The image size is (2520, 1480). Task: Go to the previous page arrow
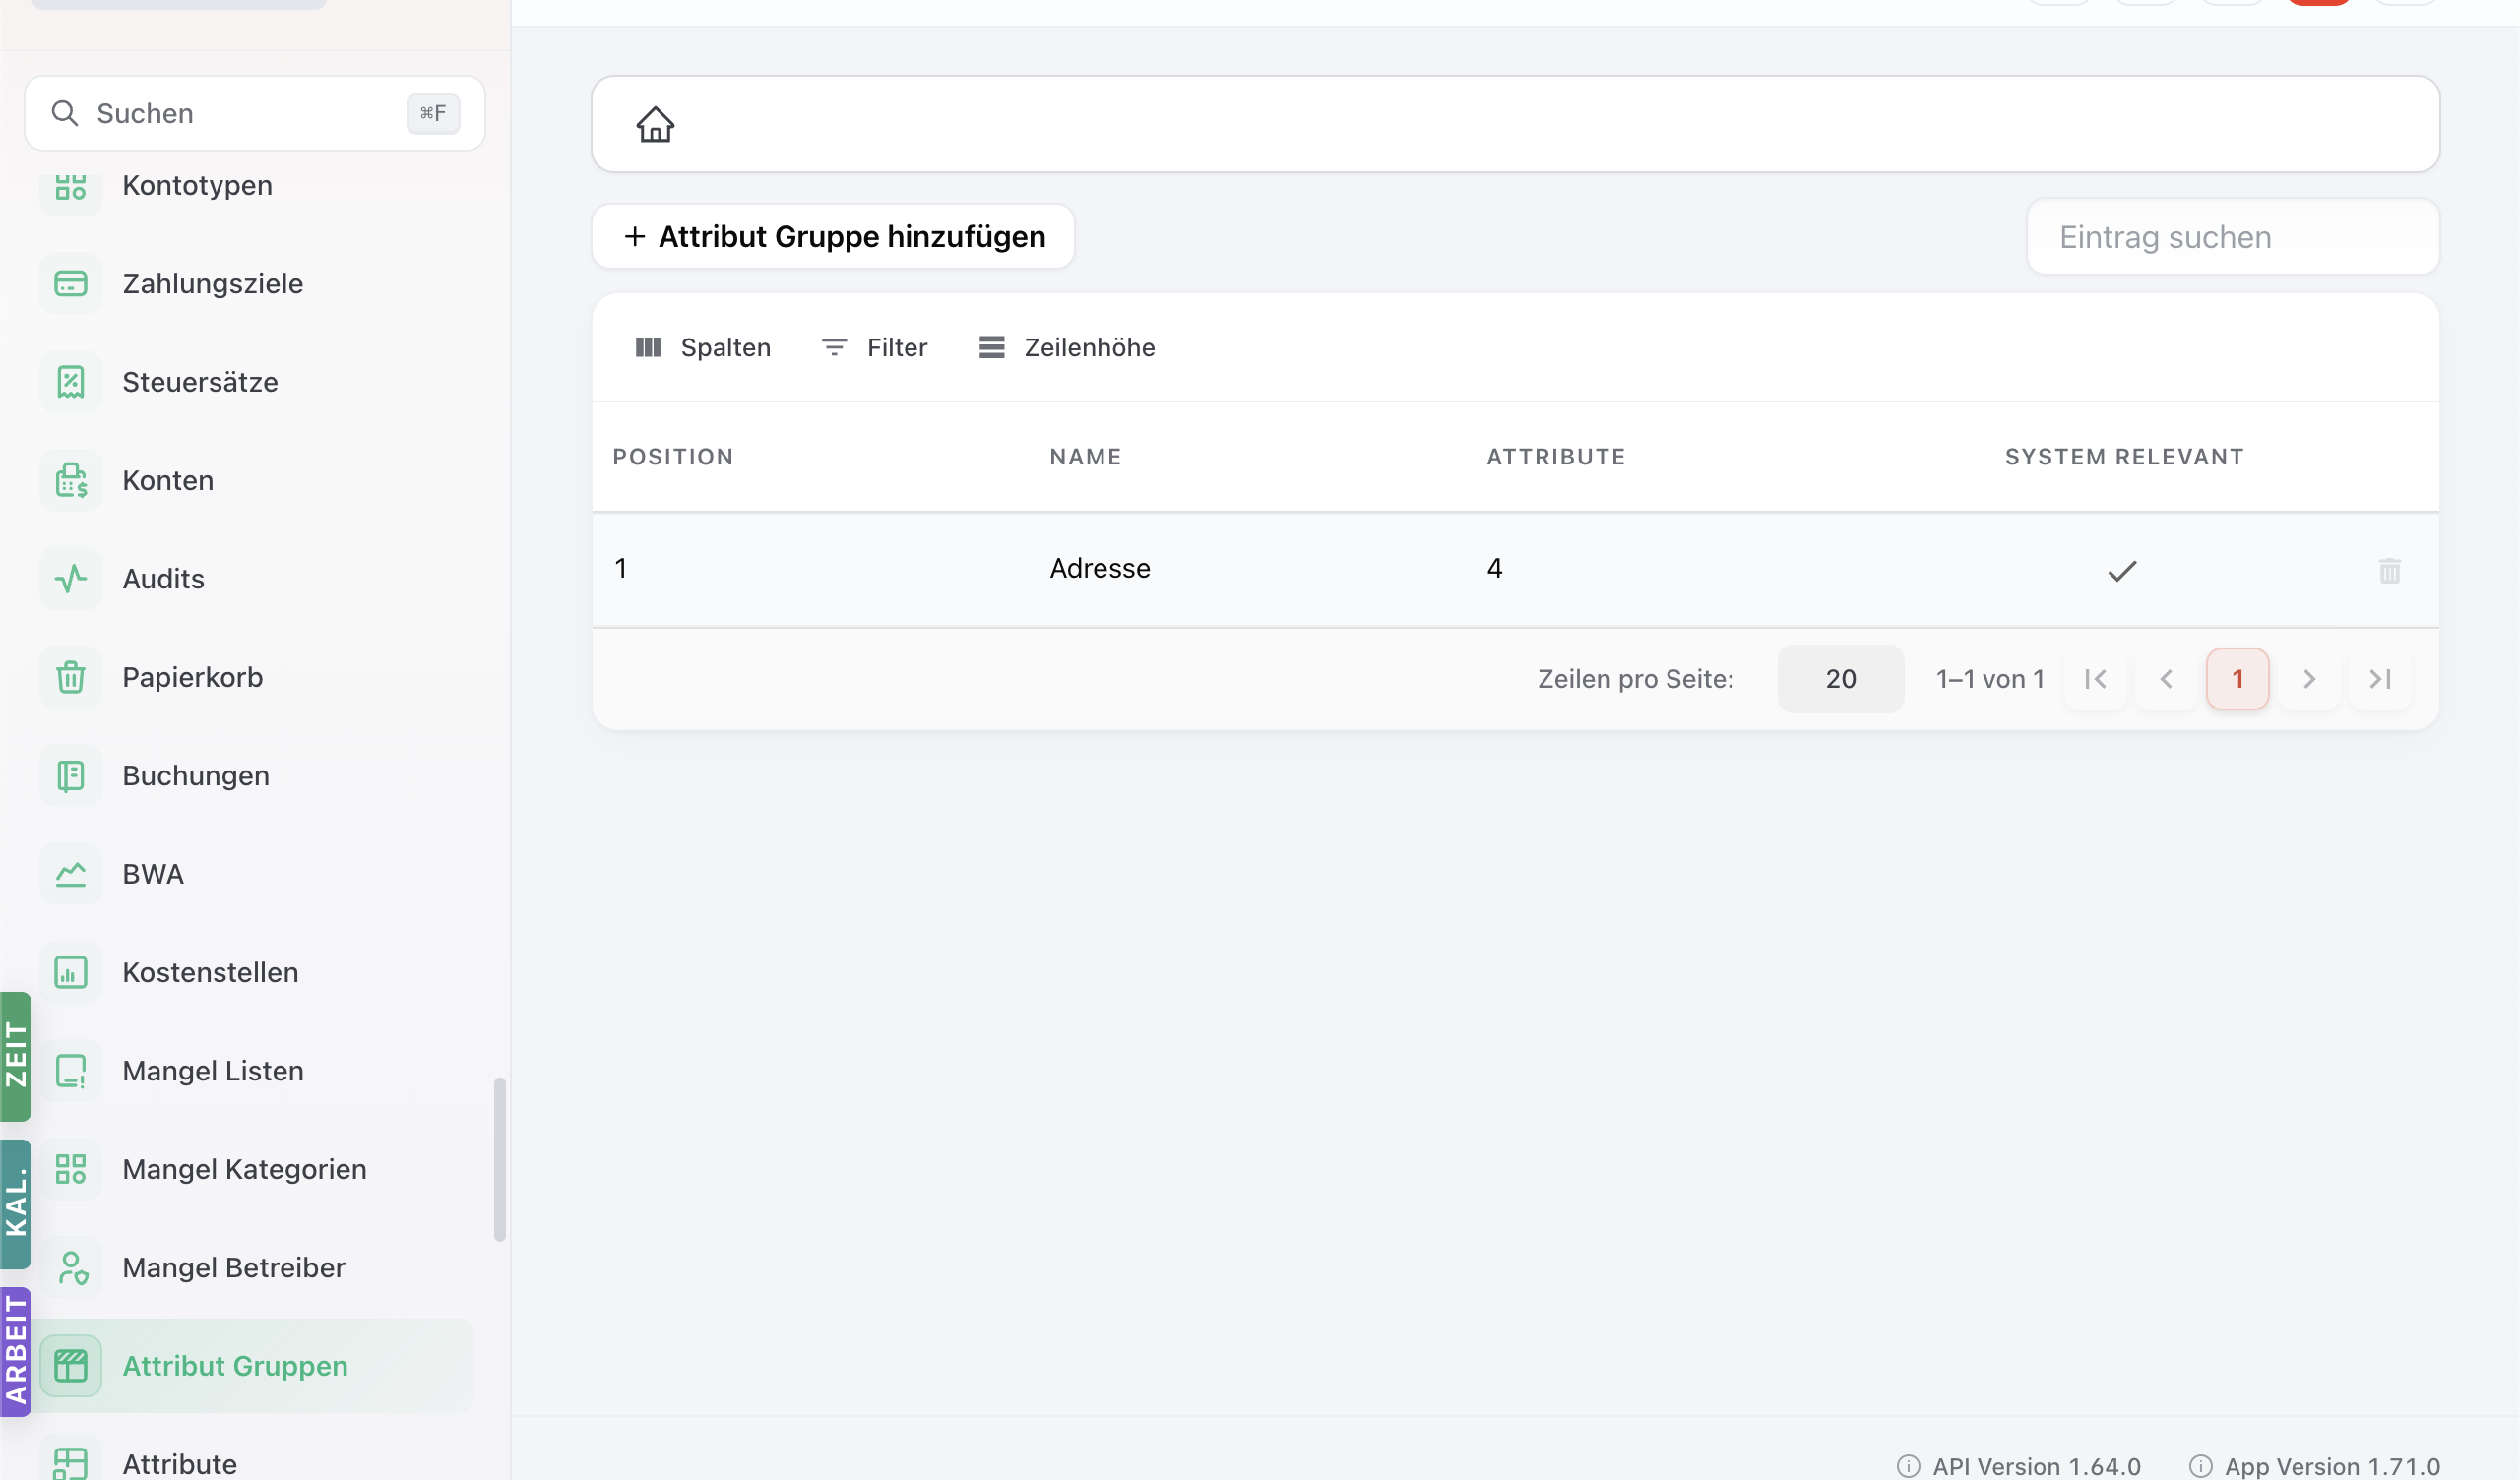pyautogui.click(x=2166, y=679)
